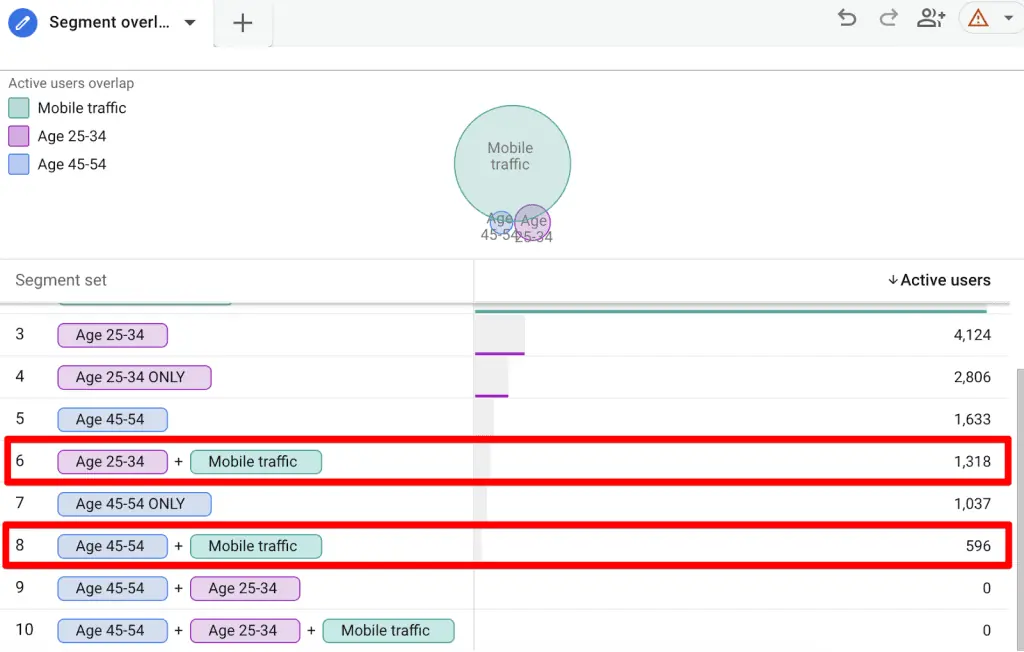The height and width of the screenshot is (652, 1024).
Task: Select the Age 45-54 legend swatch
Action: (19, 163)
